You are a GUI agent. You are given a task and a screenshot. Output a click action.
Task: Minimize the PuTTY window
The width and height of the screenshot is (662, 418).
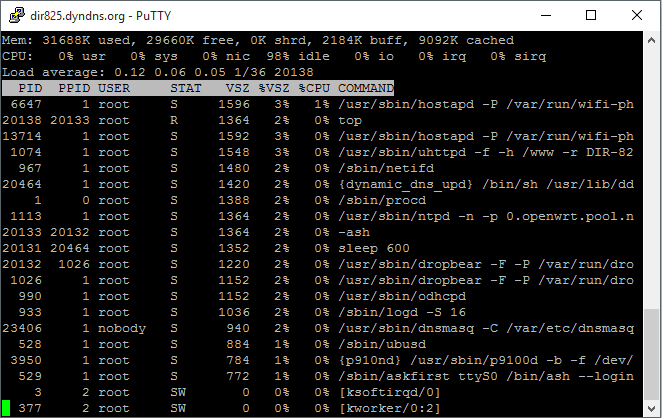tap(546, 16)
